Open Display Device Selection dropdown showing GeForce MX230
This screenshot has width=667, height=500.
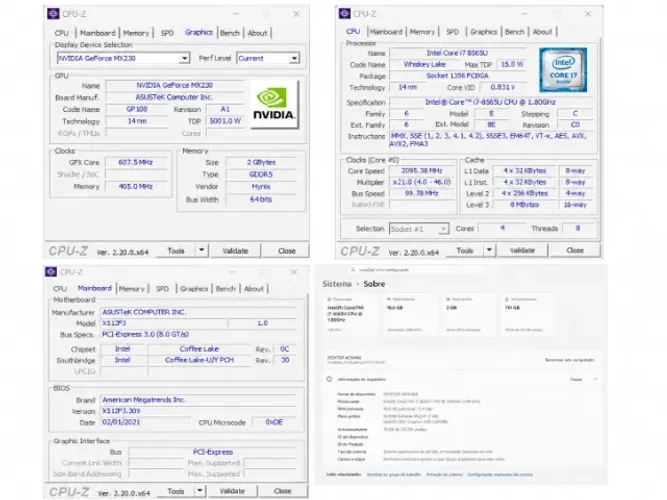(123, 58)
